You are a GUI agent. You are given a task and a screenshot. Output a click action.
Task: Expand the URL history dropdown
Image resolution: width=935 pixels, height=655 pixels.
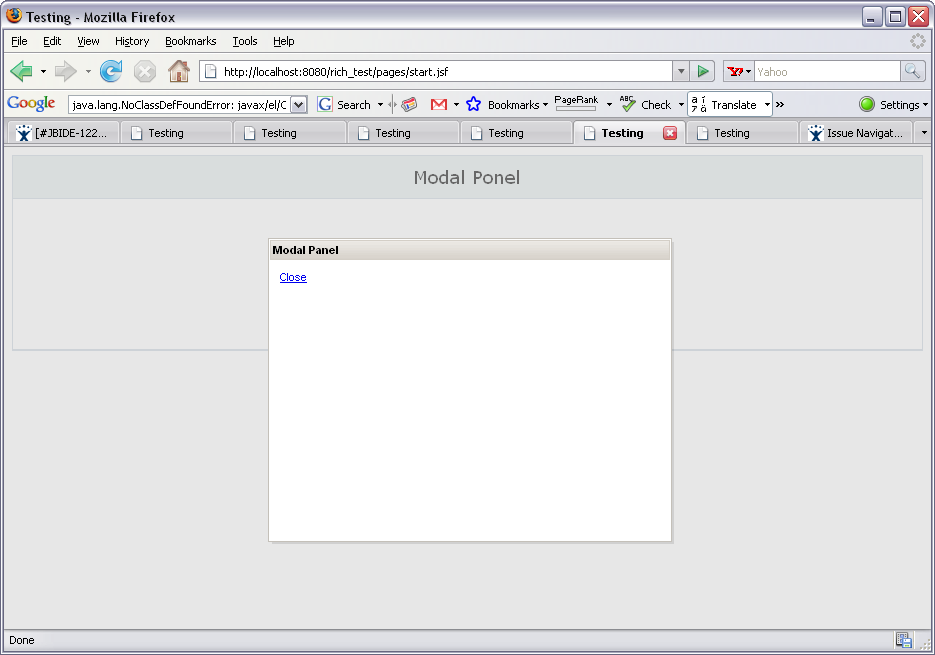pos(681,72)
